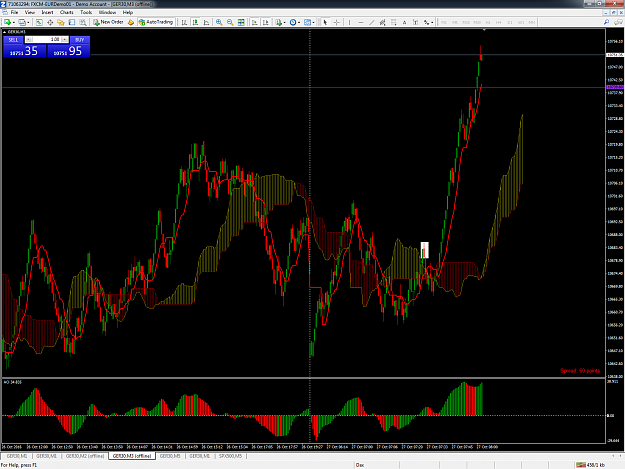Click the Templates toolbar icon
The height and width of the screenshot is (469, 625).
[307, 22]
